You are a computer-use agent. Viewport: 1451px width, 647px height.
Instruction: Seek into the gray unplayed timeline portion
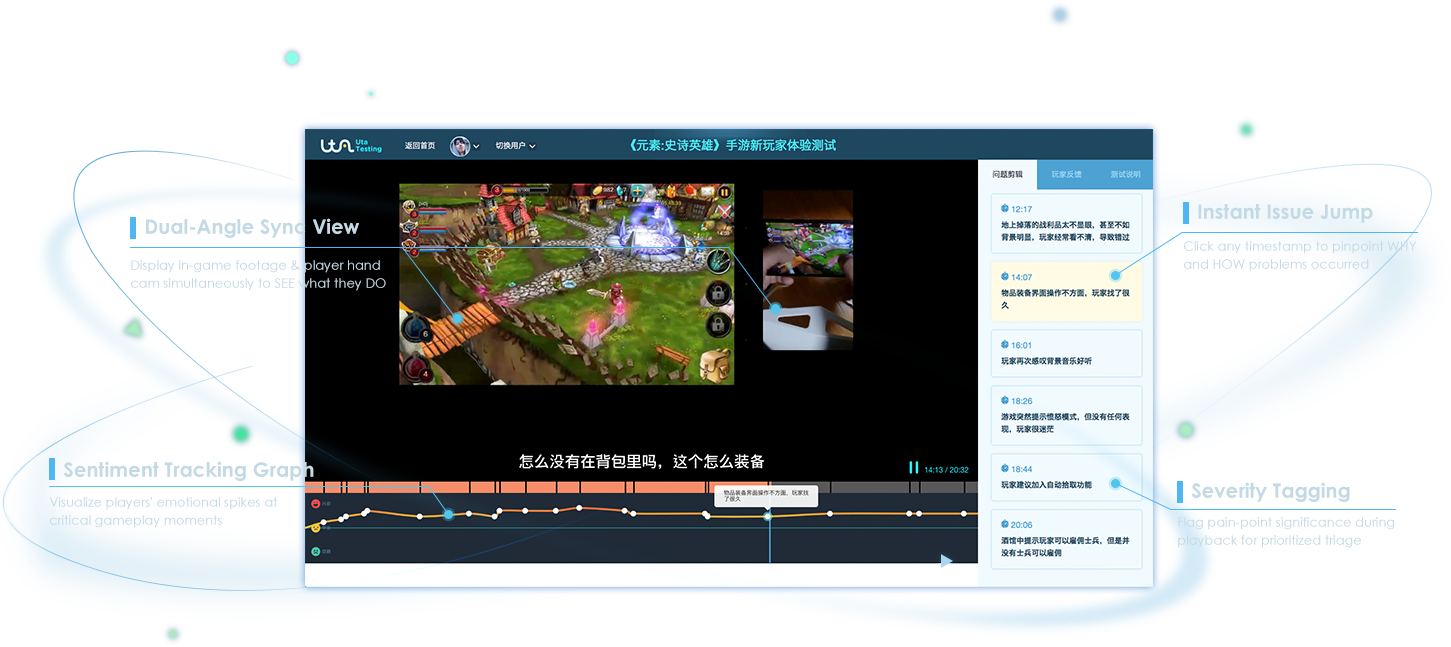[873, 487]
